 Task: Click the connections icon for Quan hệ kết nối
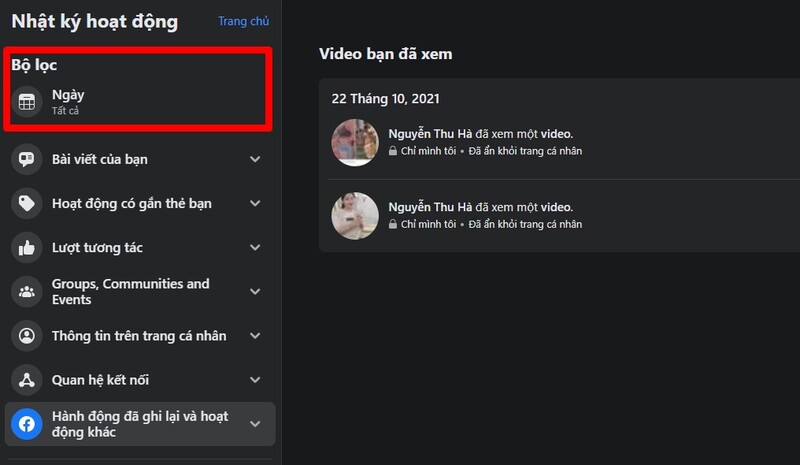click(27, 380)
